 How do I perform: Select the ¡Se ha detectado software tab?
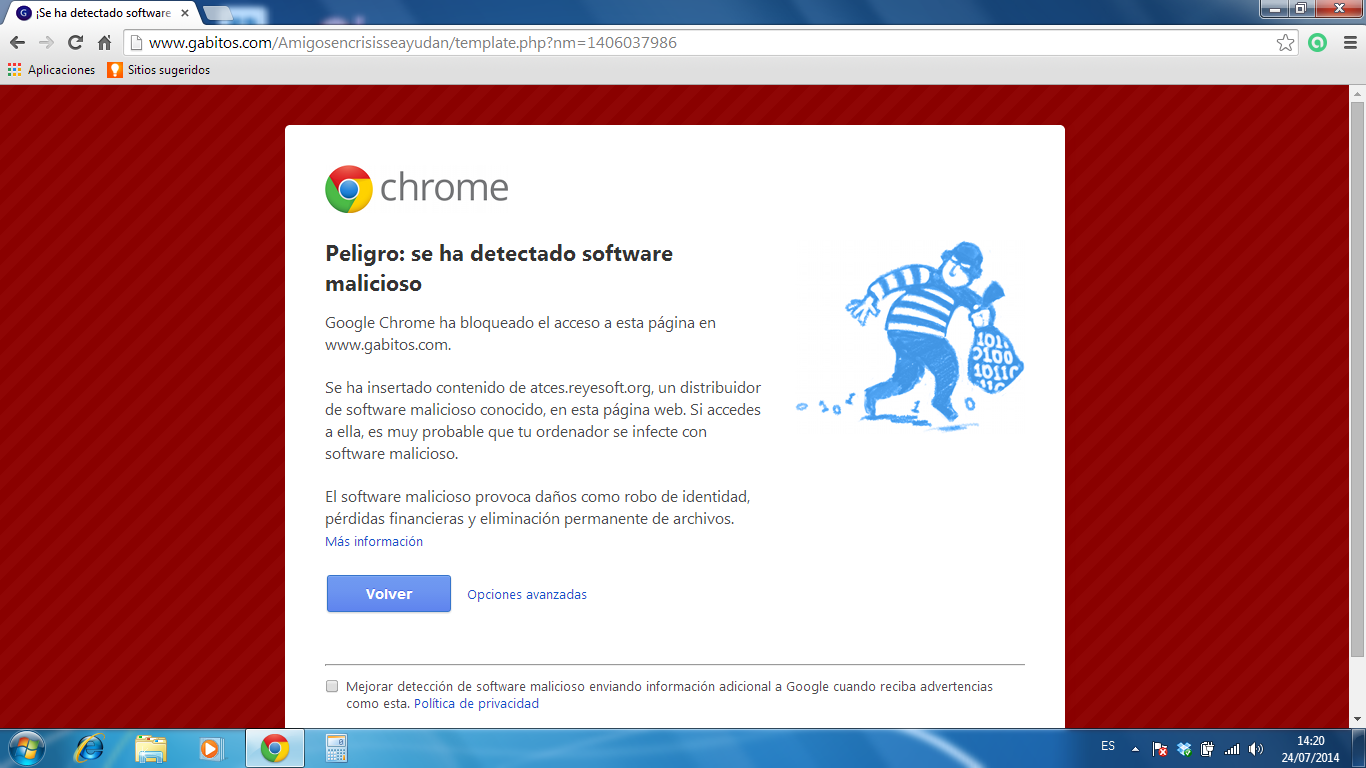pos(102,13)
